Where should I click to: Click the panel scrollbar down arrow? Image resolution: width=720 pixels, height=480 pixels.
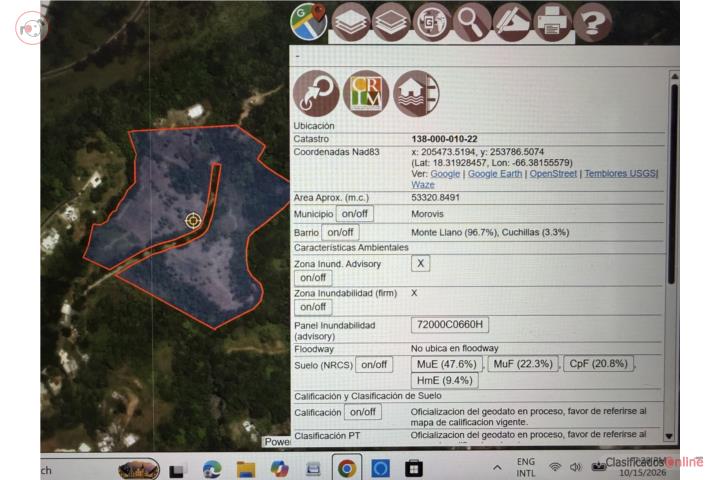tap(669, 436)
